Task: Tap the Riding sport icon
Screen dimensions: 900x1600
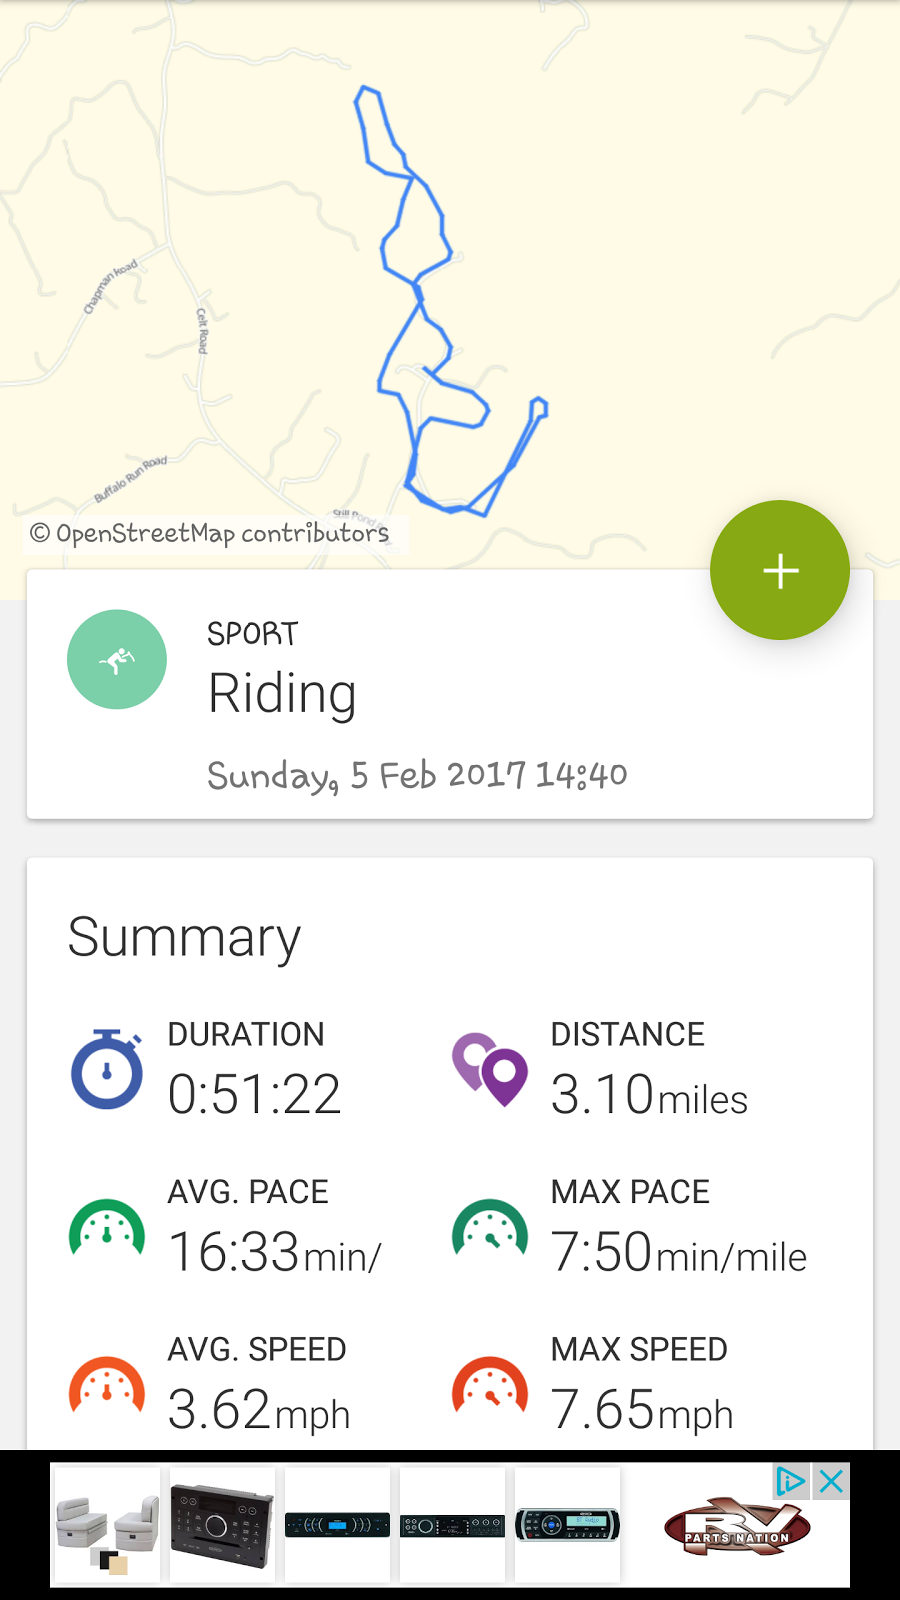Action: 117,660
